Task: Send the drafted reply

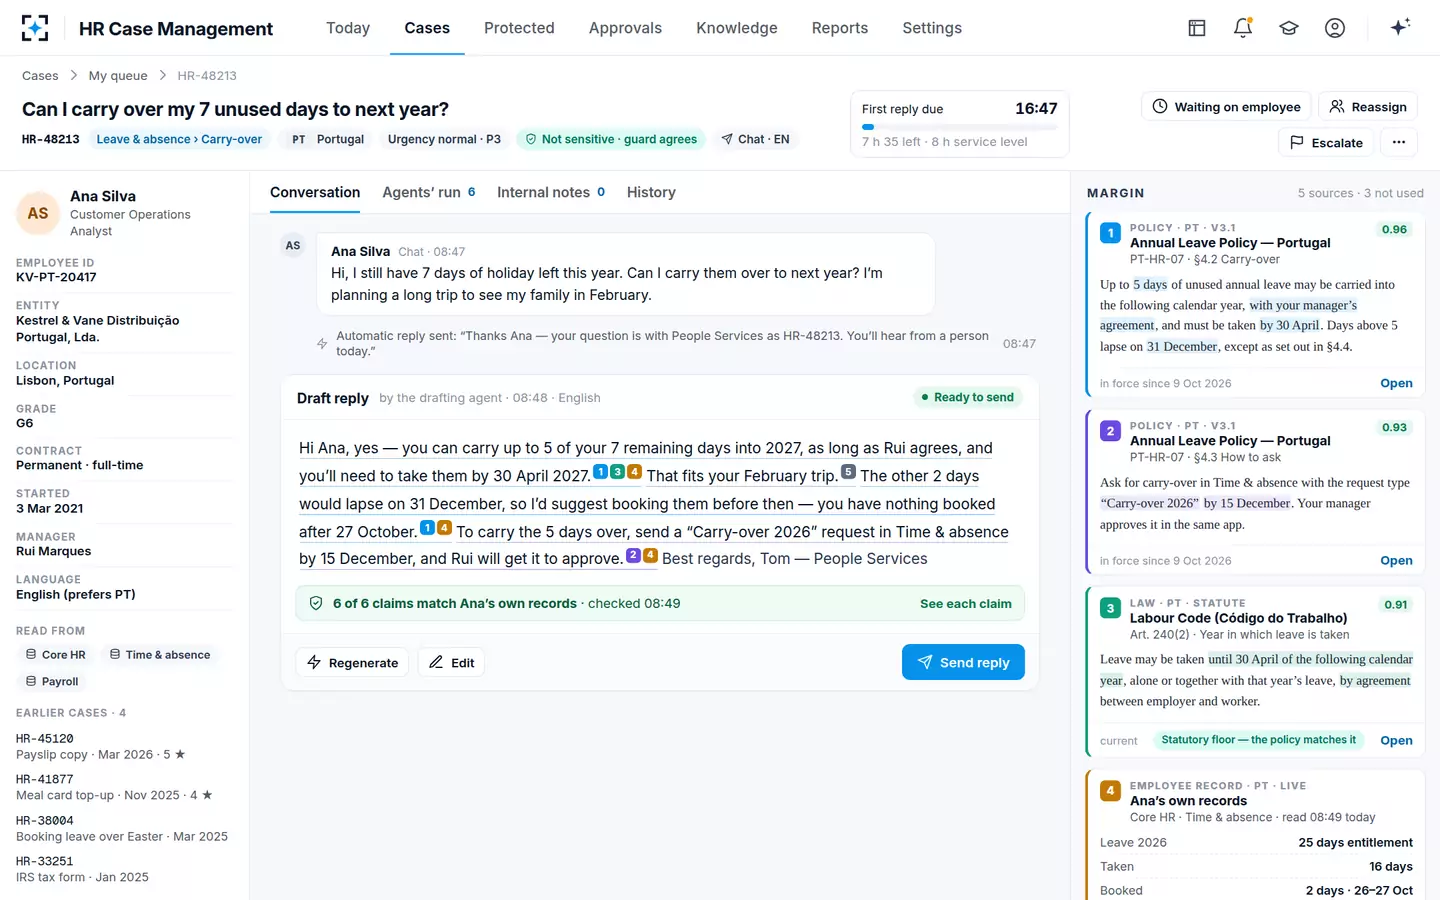Action: tap(963, 662)
